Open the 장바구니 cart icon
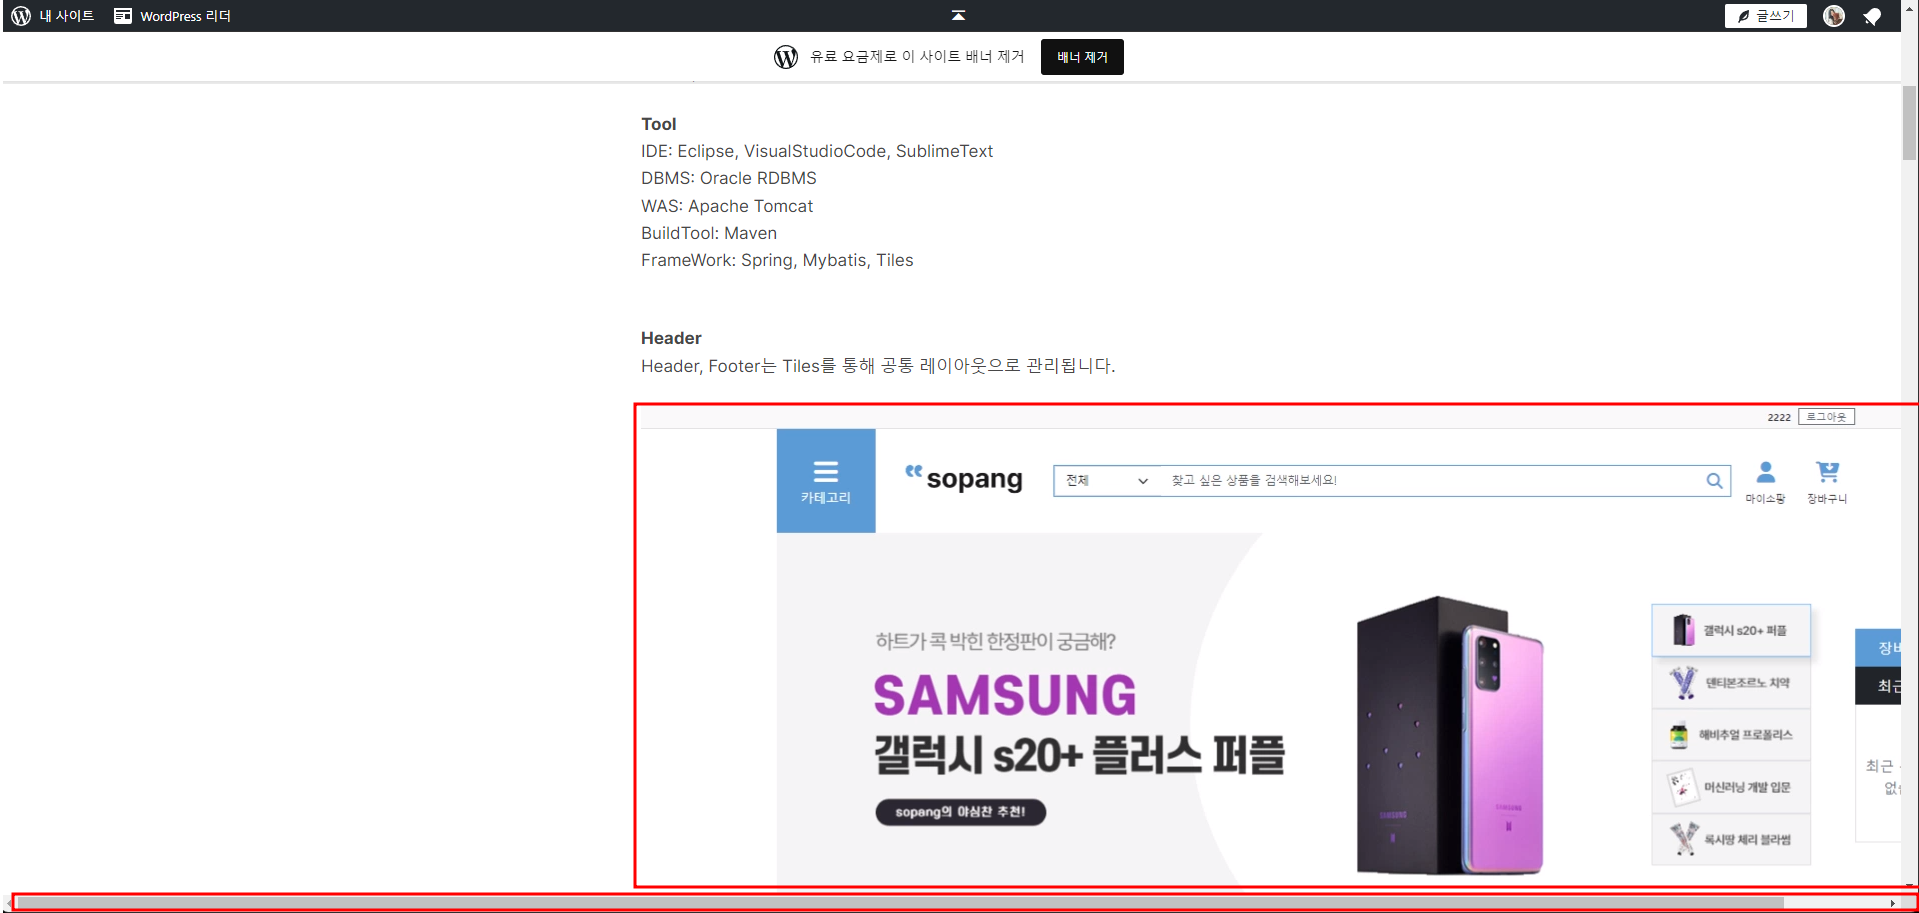Viewport: 1919px width, 913px height. point(1827,482)
